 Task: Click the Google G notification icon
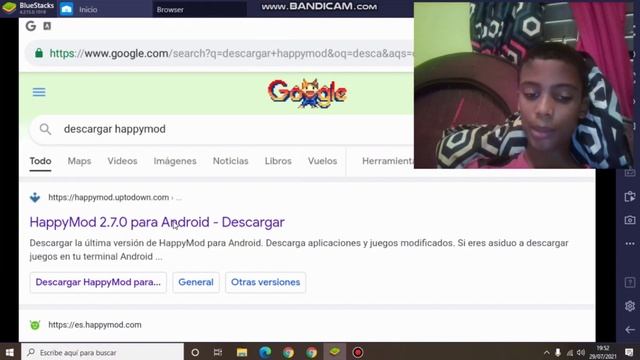tap(31, 26)
